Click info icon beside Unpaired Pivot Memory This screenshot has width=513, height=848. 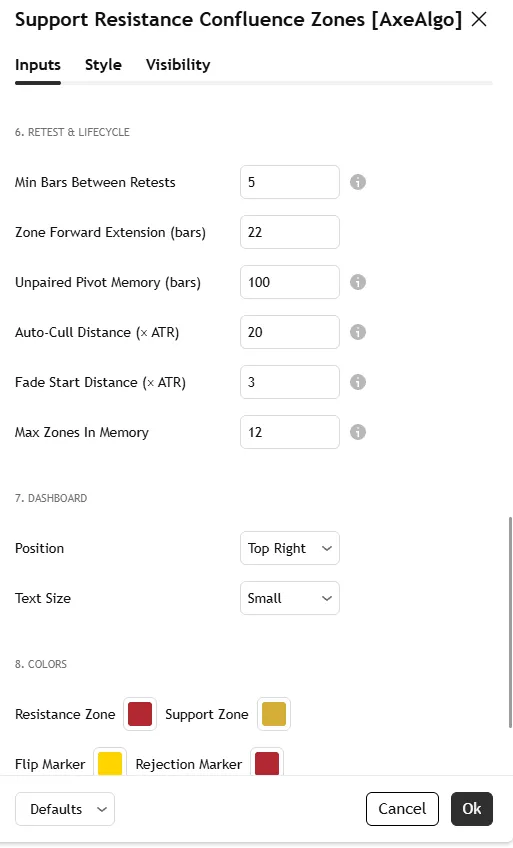(x=358, y=282)
